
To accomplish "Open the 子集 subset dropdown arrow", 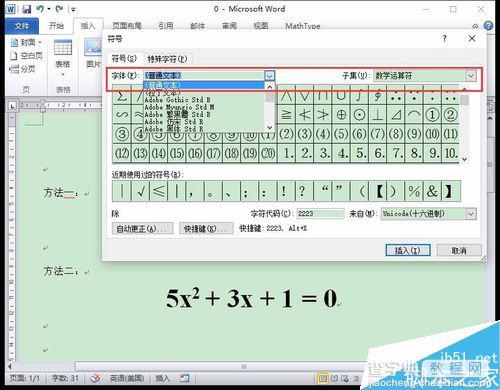I will point(471,76).
